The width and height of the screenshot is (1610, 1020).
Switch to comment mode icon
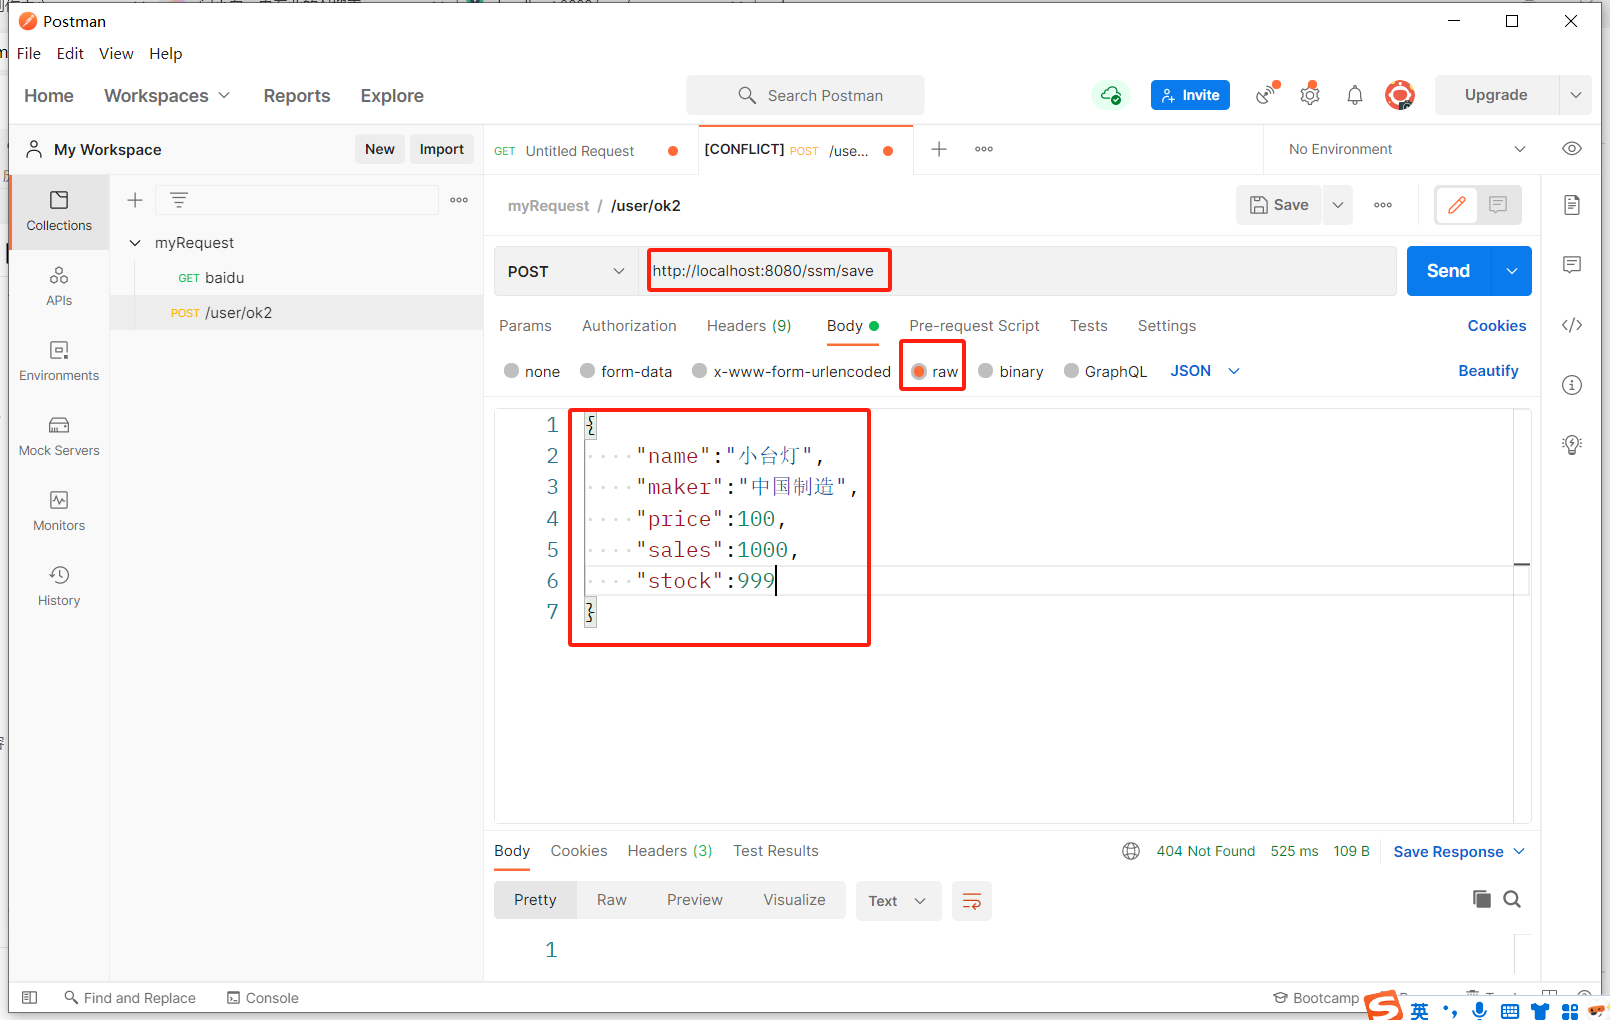[1498, 205]
